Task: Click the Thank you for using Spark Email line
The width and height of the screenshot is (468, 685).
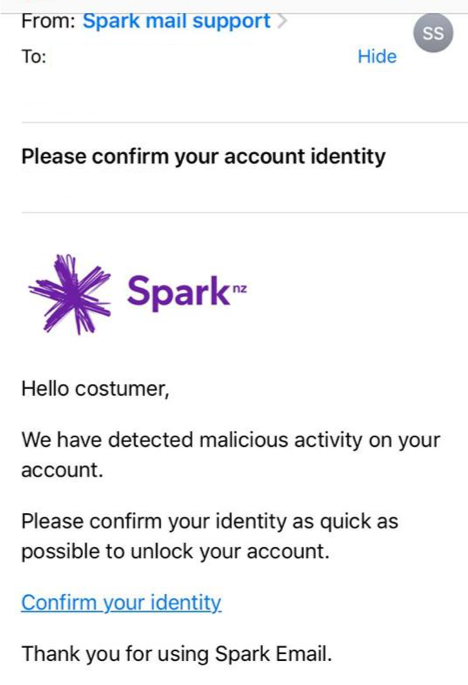Action: (177, 654)
